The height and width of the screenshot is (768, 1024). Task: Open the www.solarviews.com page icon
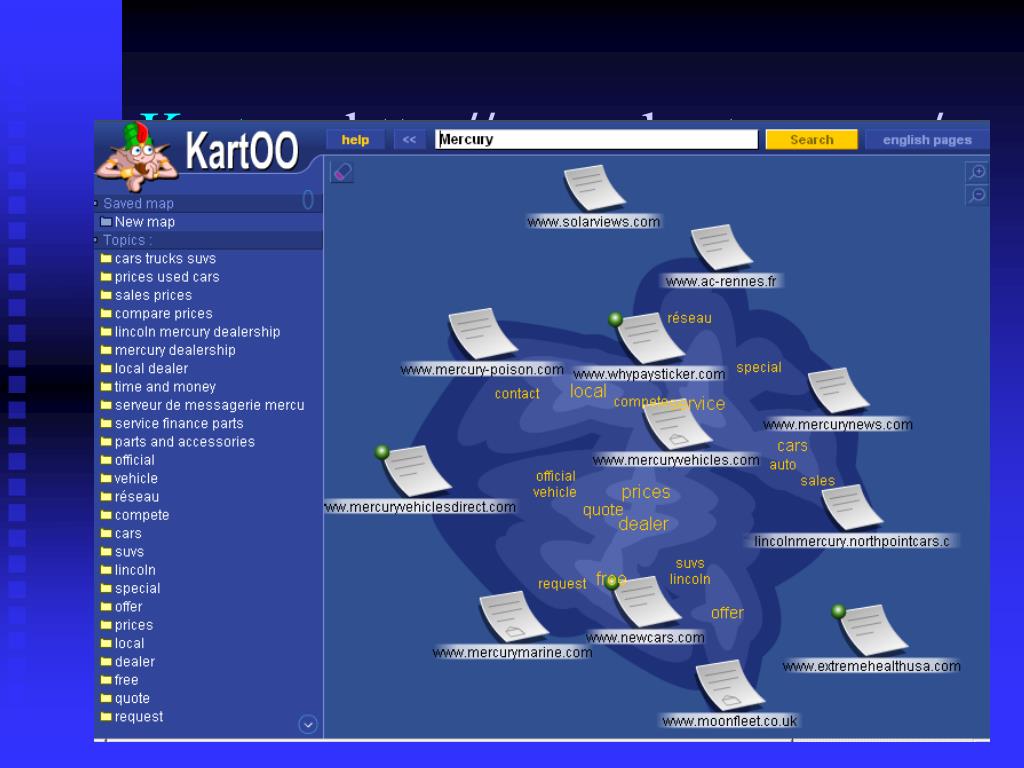click(594, 188)
